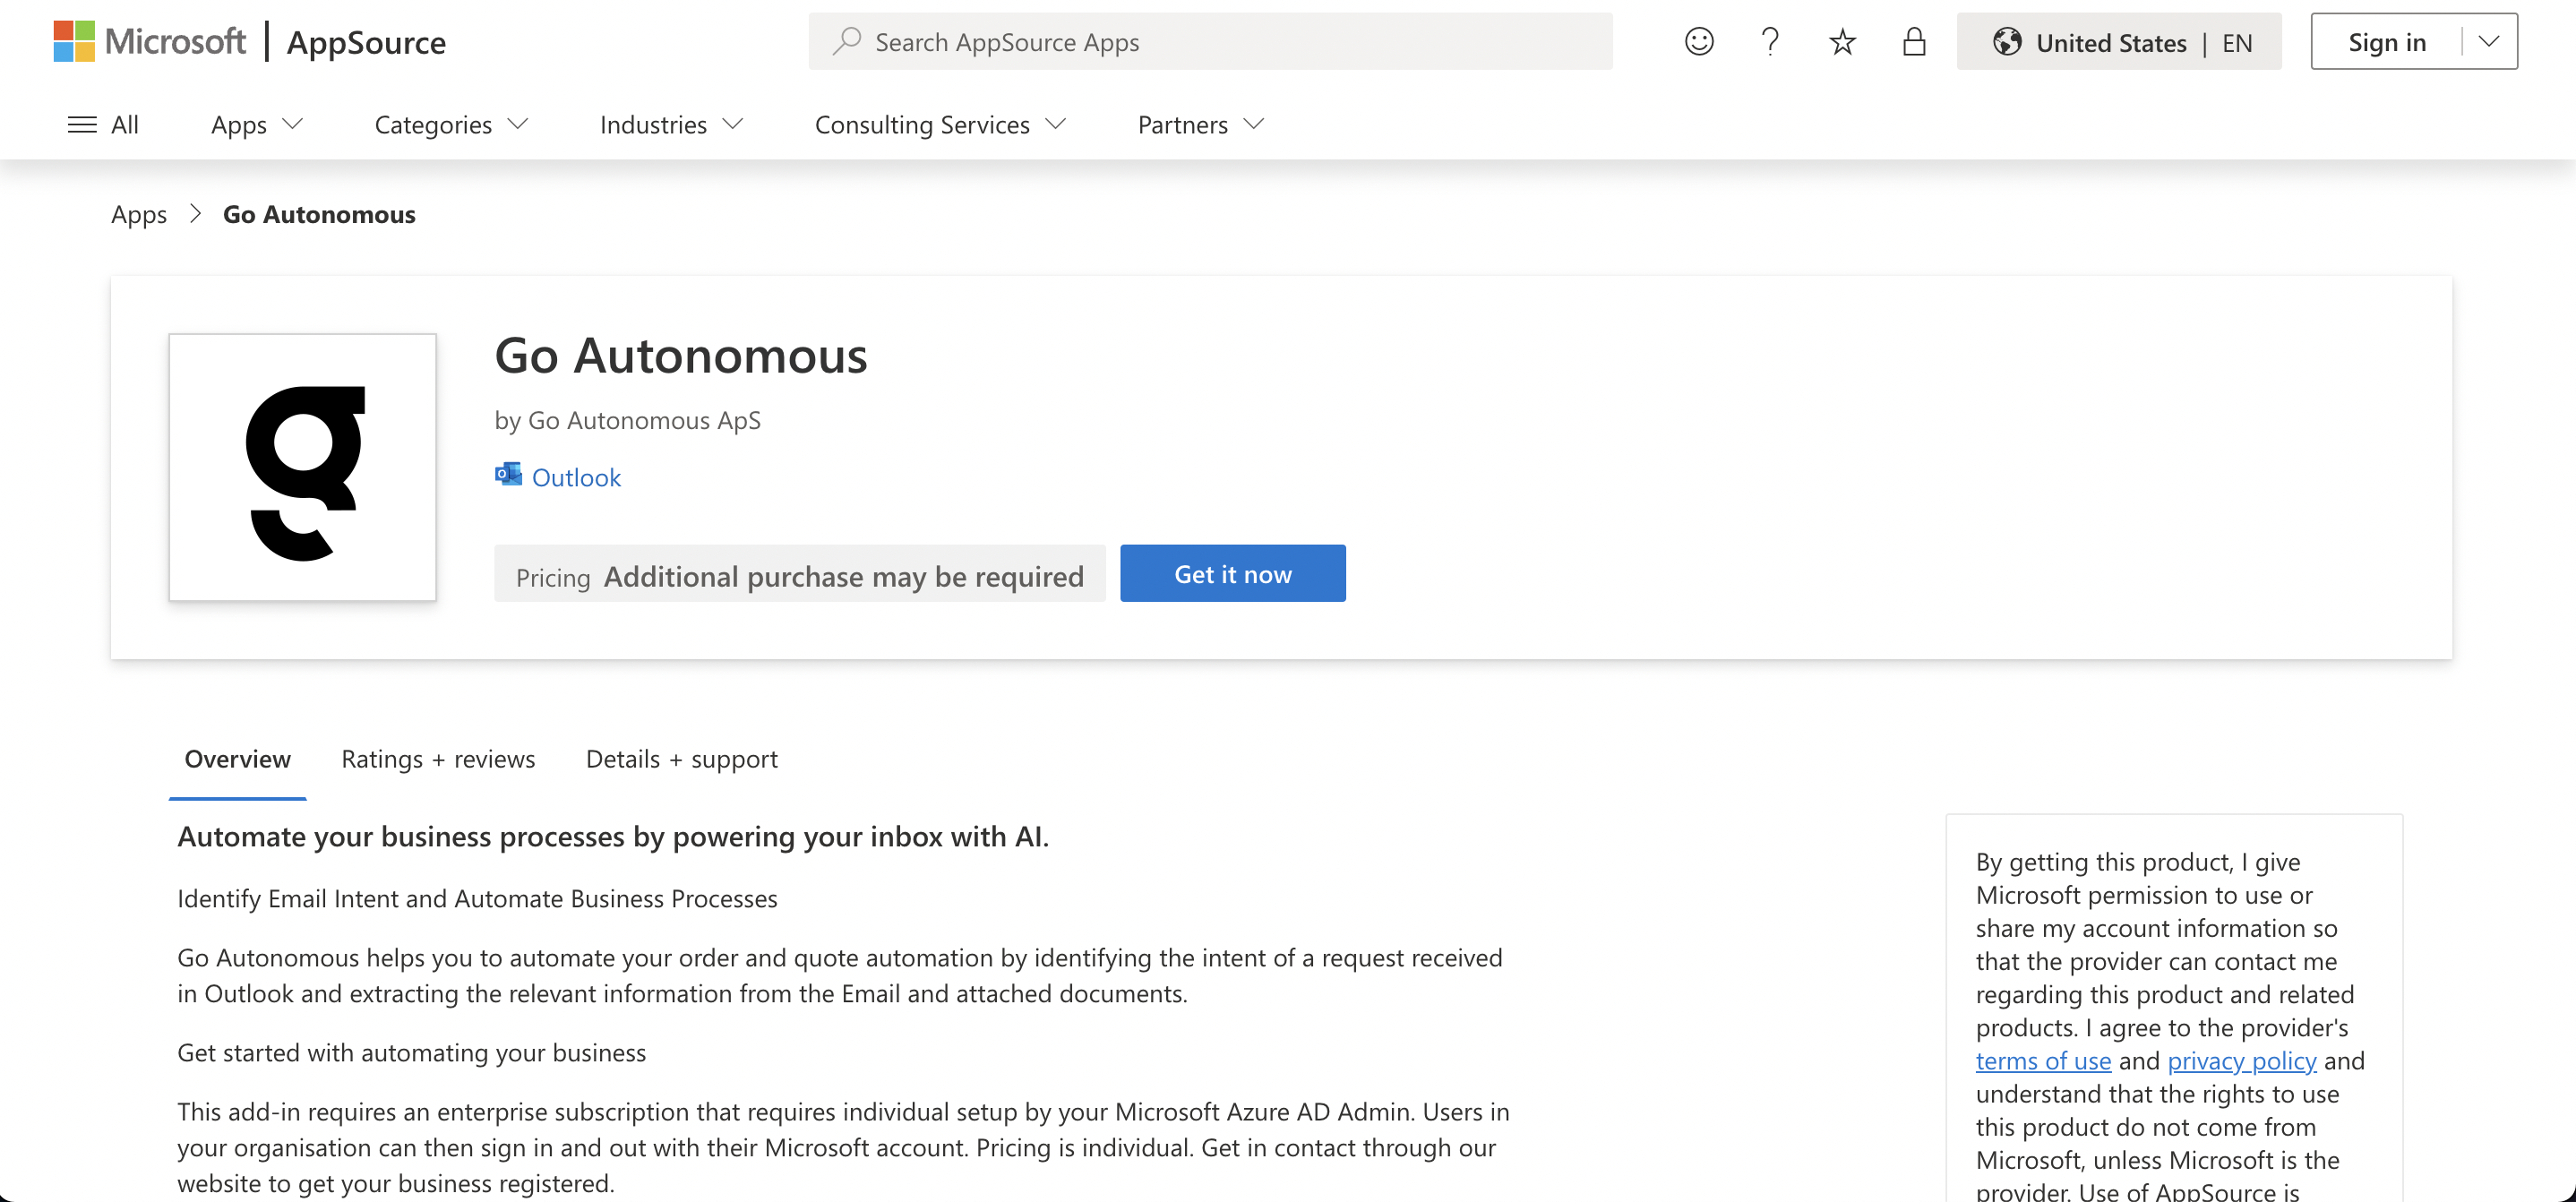This screenshot has height=1202, width=2576.
Task: Open the Outlook link
Action: (x=576, y=477)
